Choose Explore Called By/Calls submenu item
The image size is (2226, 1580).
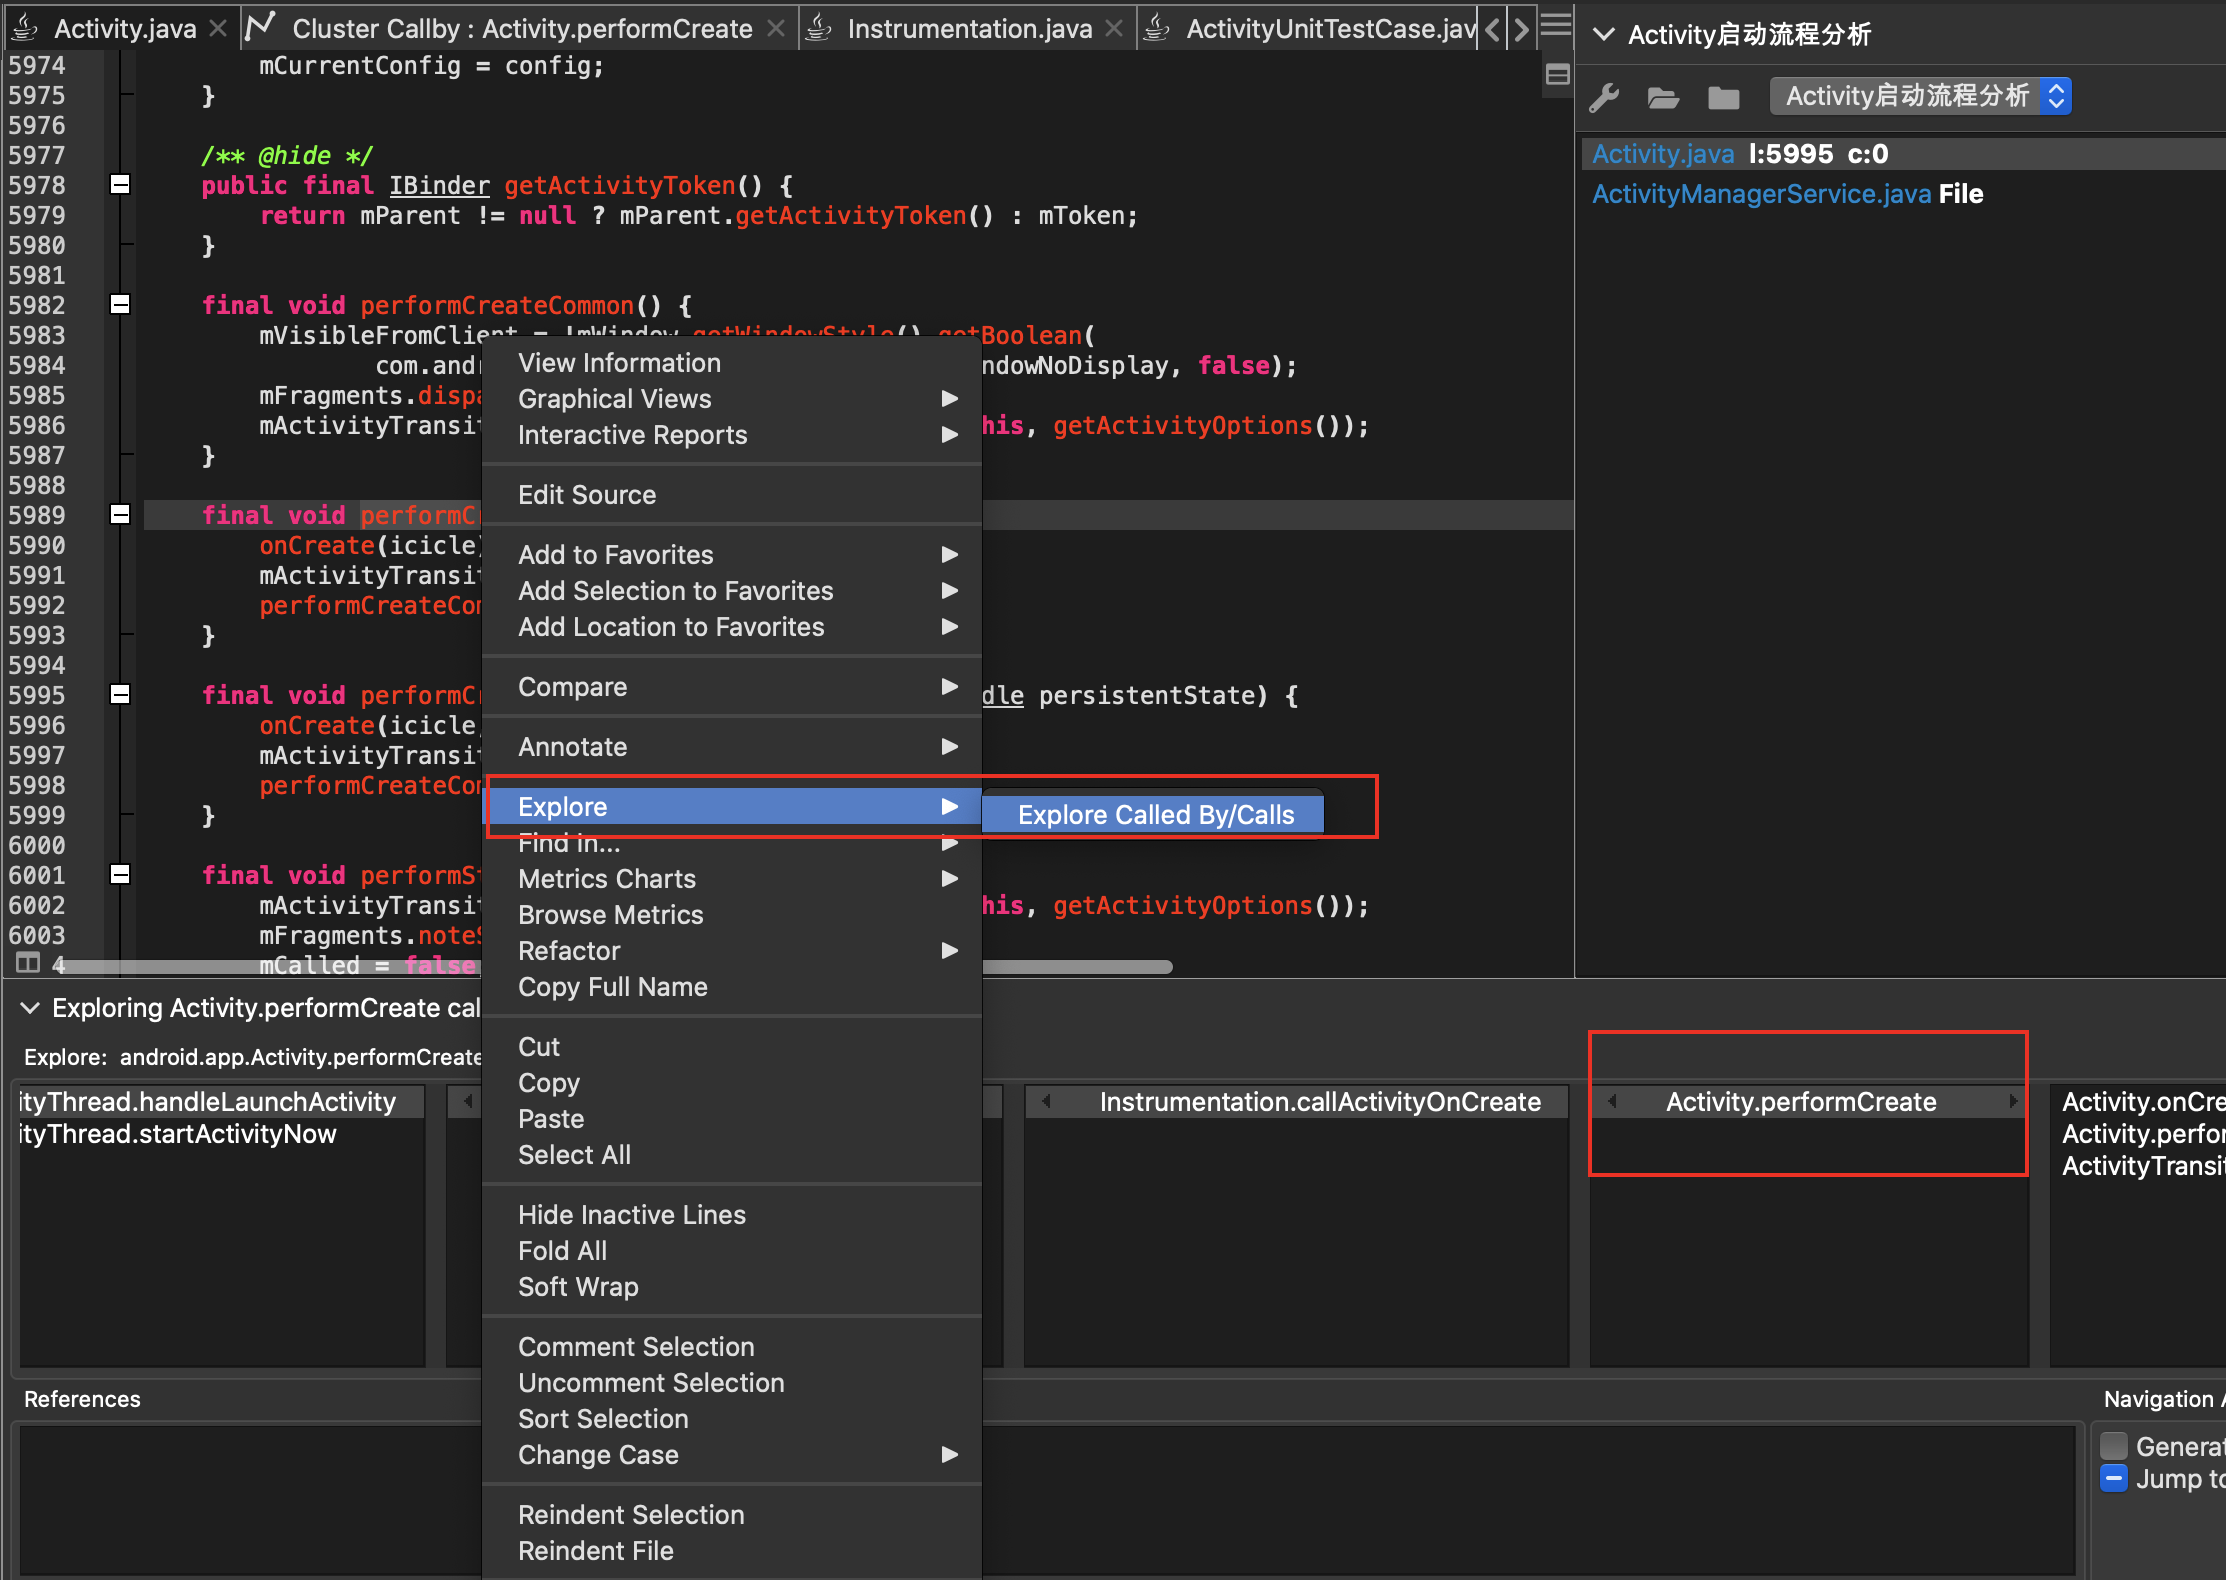pos(1154,814)
